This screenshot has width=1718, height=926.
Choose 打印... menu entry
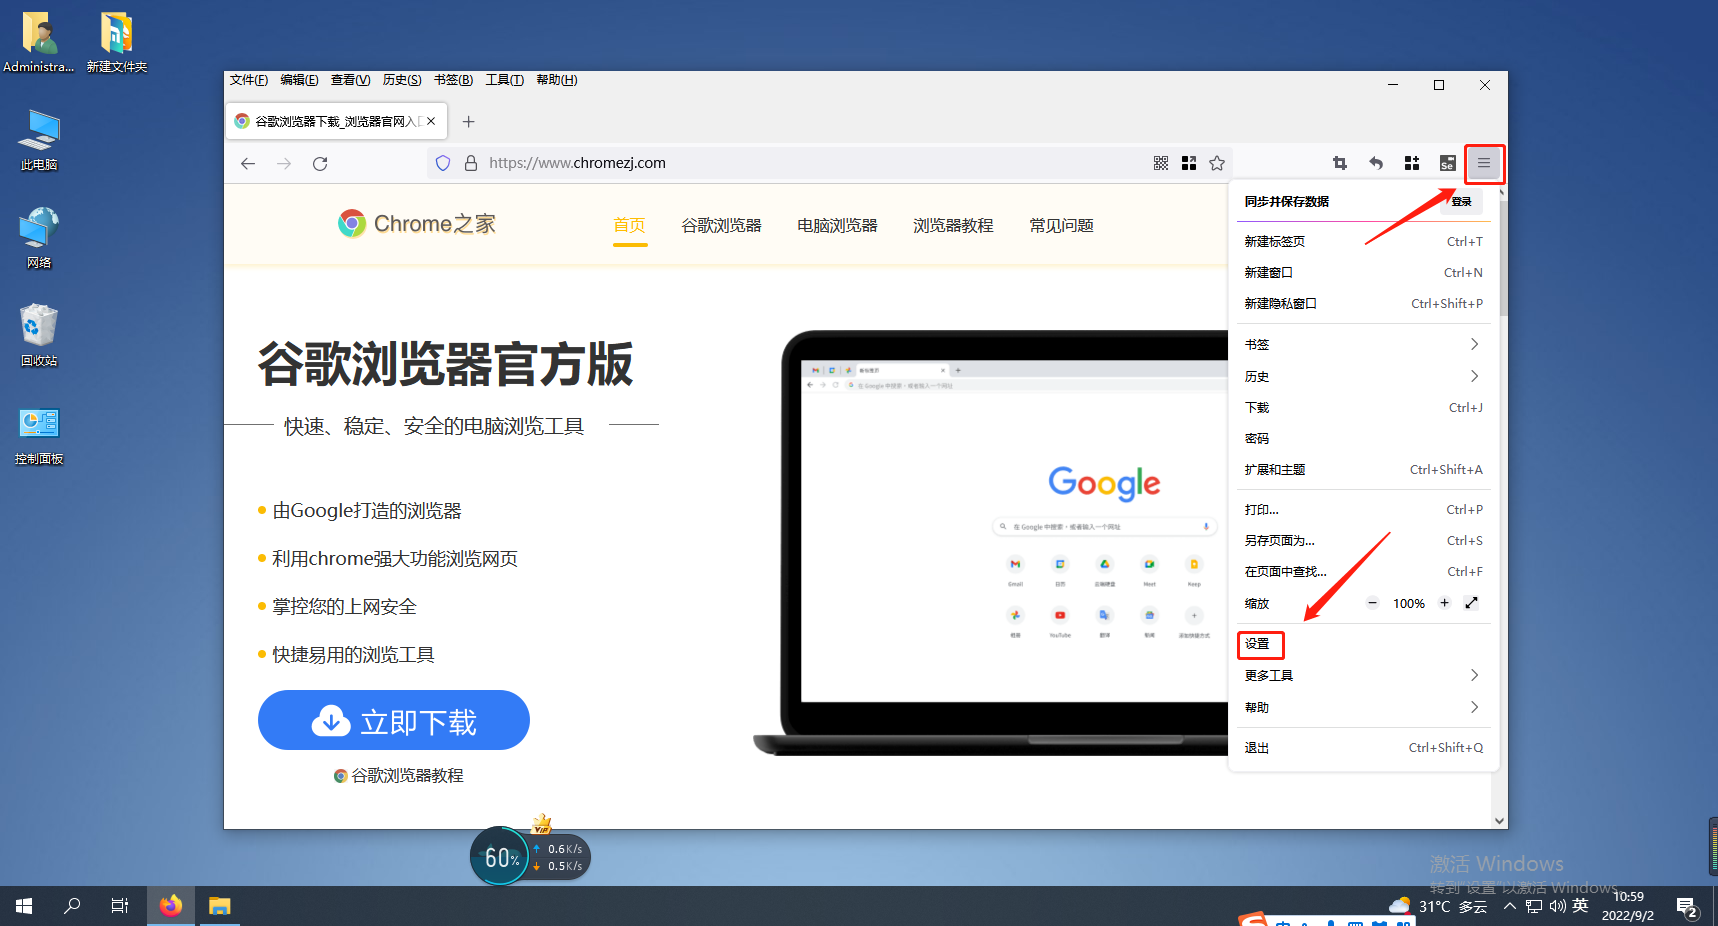[1362, 509]
